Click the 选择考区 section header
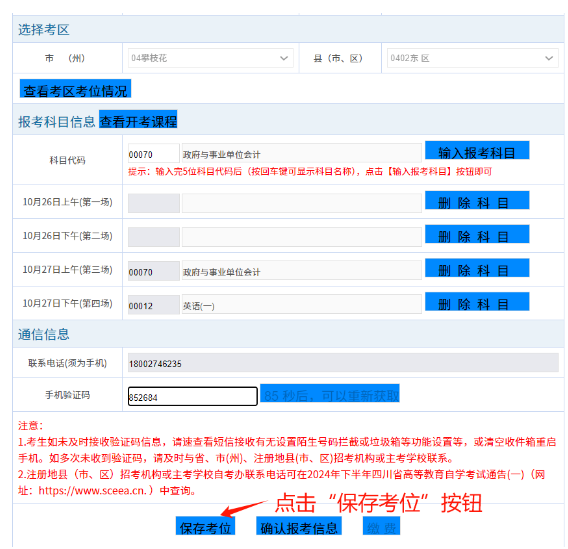Screen dimensions: 568x549 pyautogui.click(x=43, y=30)
